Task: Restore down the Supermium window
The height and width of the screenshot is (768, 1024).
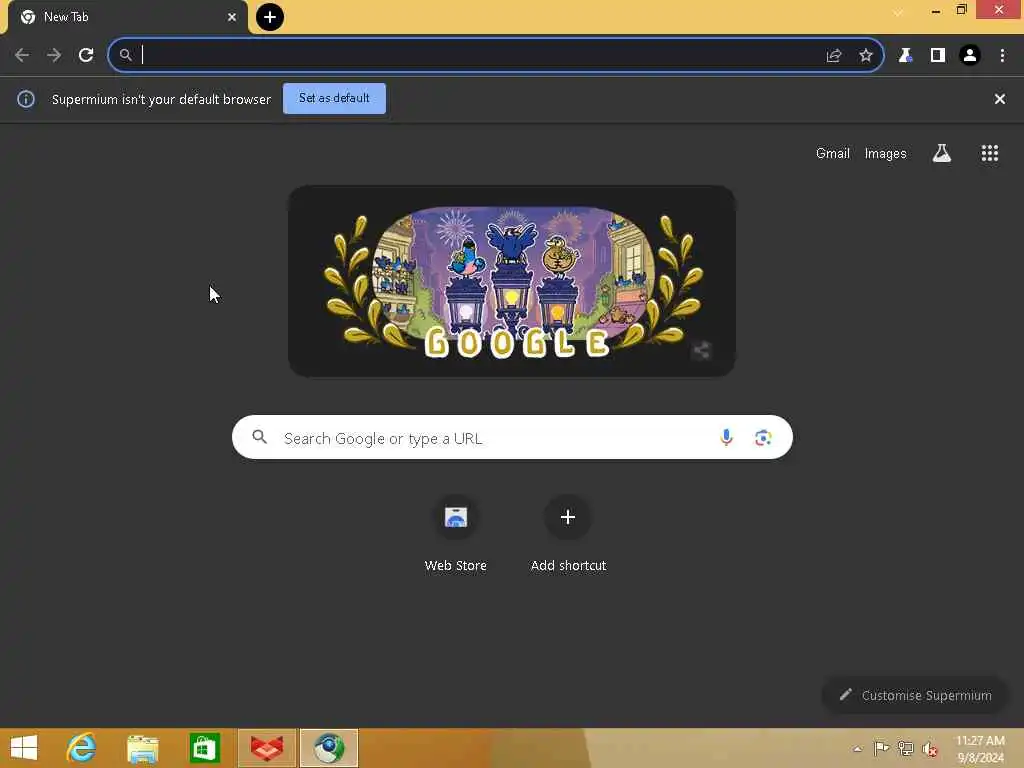Action: (961, 10)
